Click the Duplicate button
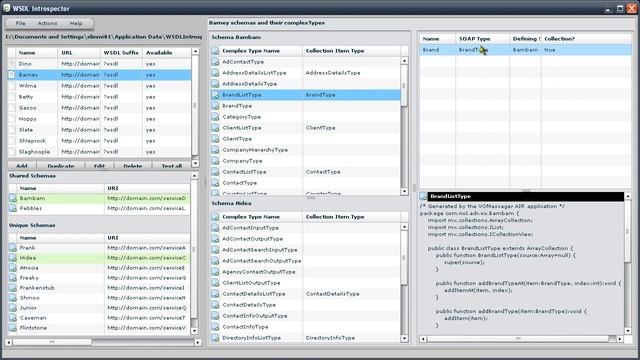Image resolution: width=640 pixels, height=360 pixels. [x=61, y=166]
